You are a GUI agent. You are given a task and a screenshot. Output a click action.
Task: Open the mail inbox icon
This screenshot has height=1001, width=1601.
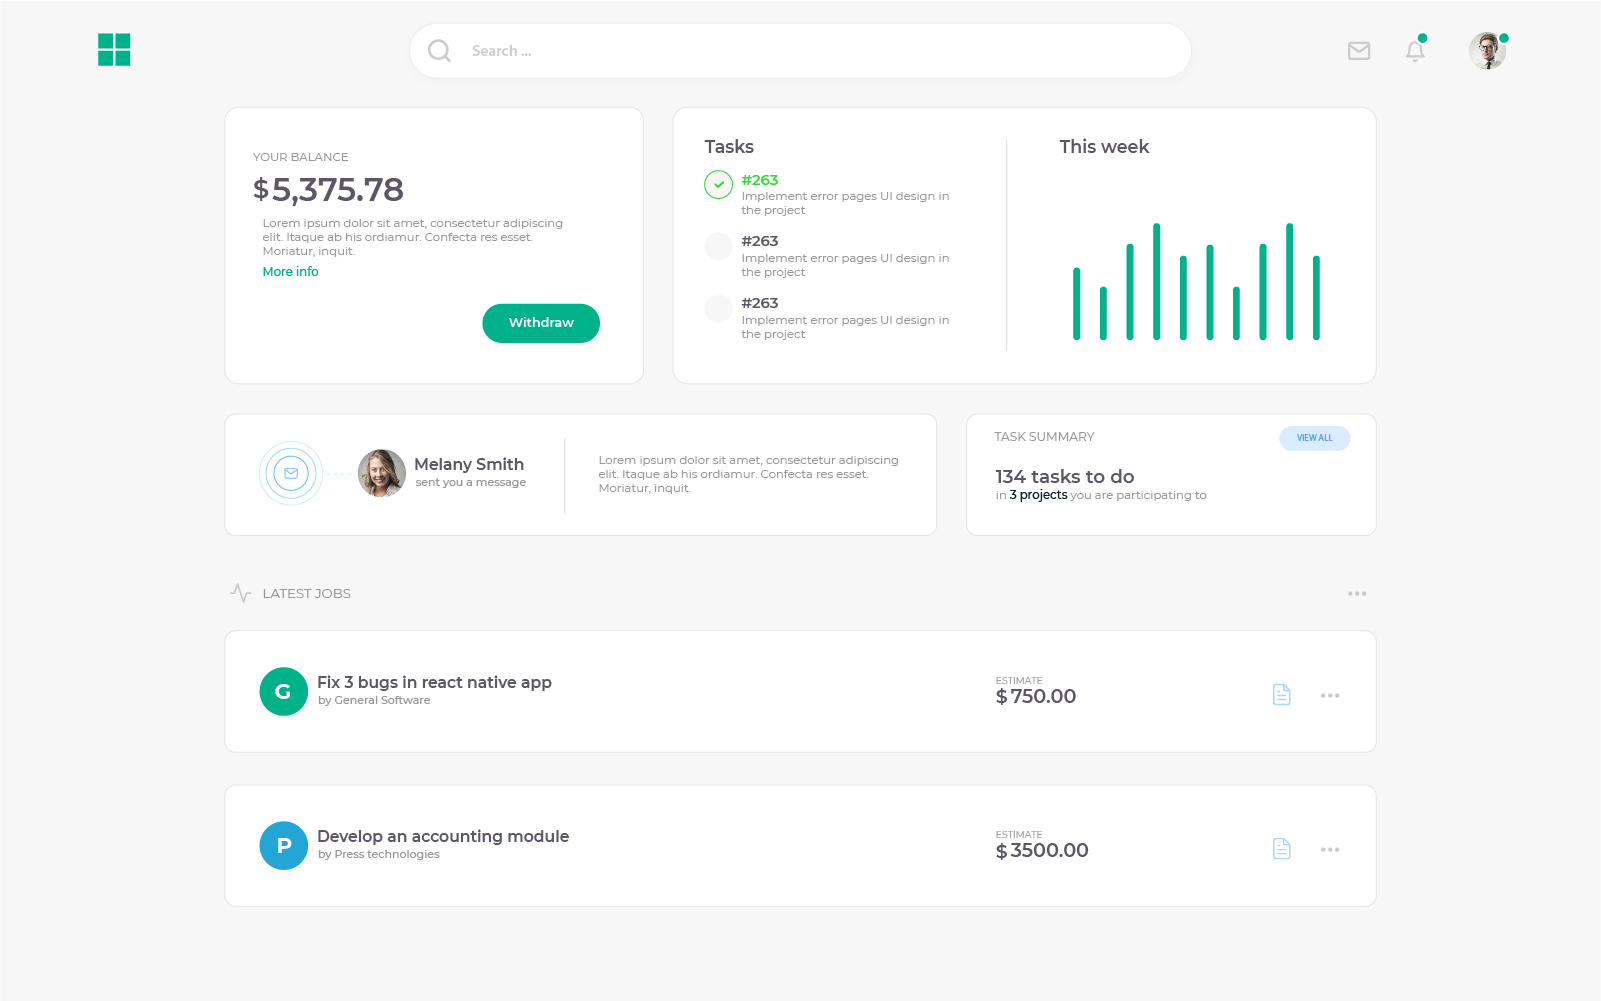point(1358,51)
